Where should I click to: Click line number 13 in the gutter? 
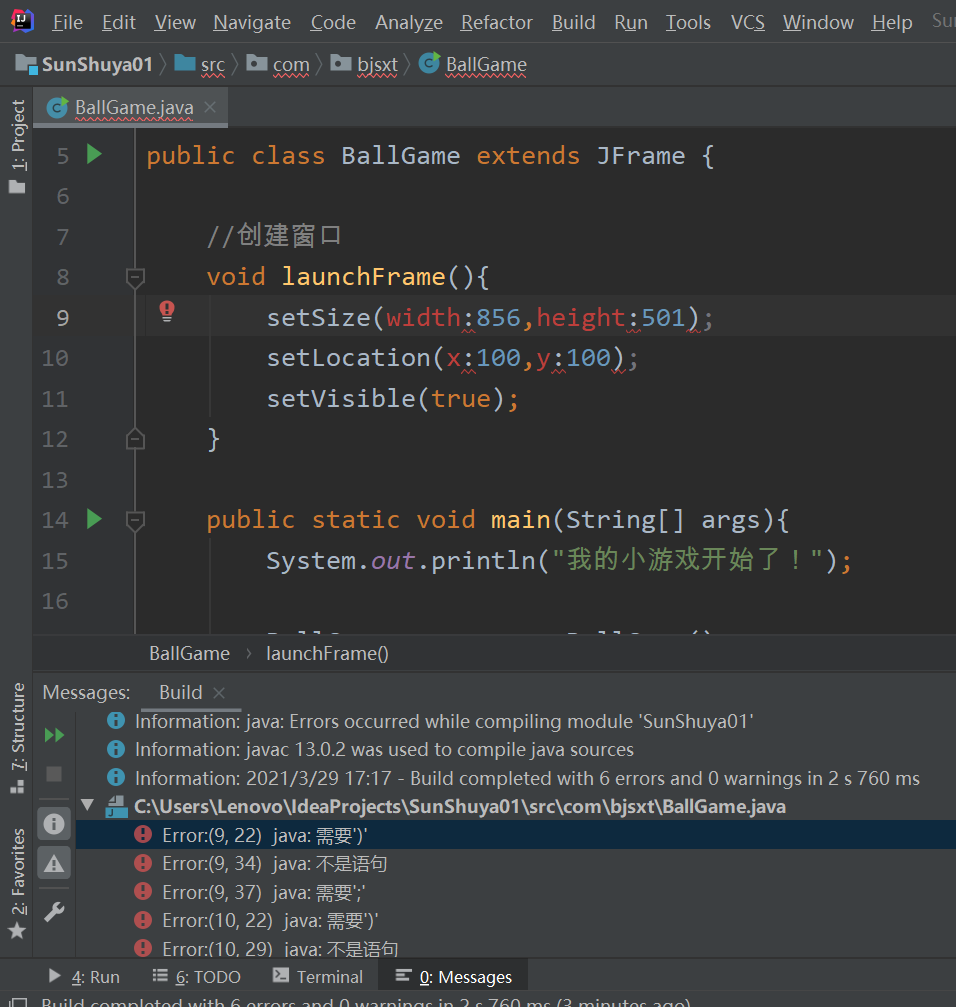55,480
